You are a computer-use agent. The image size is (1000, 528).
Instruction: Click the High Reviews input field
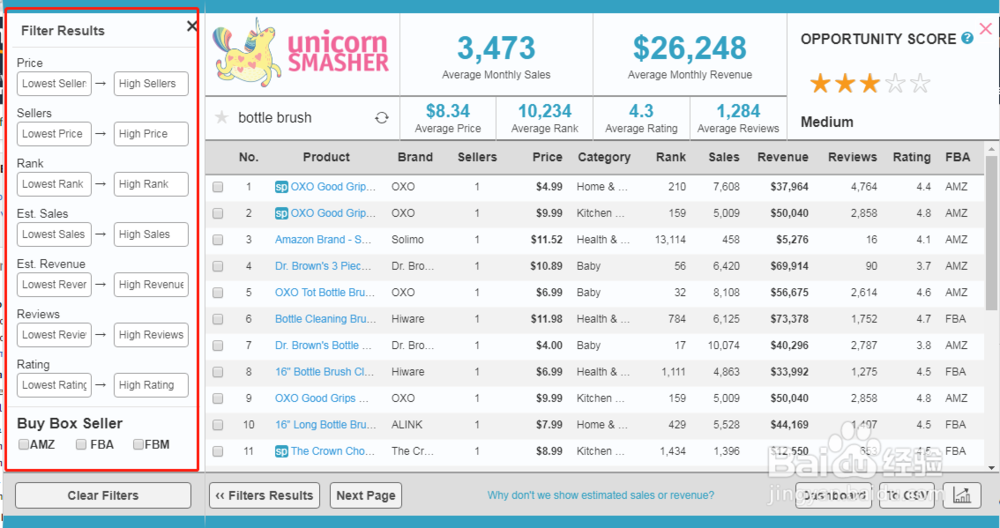click(x=151, y=335)
